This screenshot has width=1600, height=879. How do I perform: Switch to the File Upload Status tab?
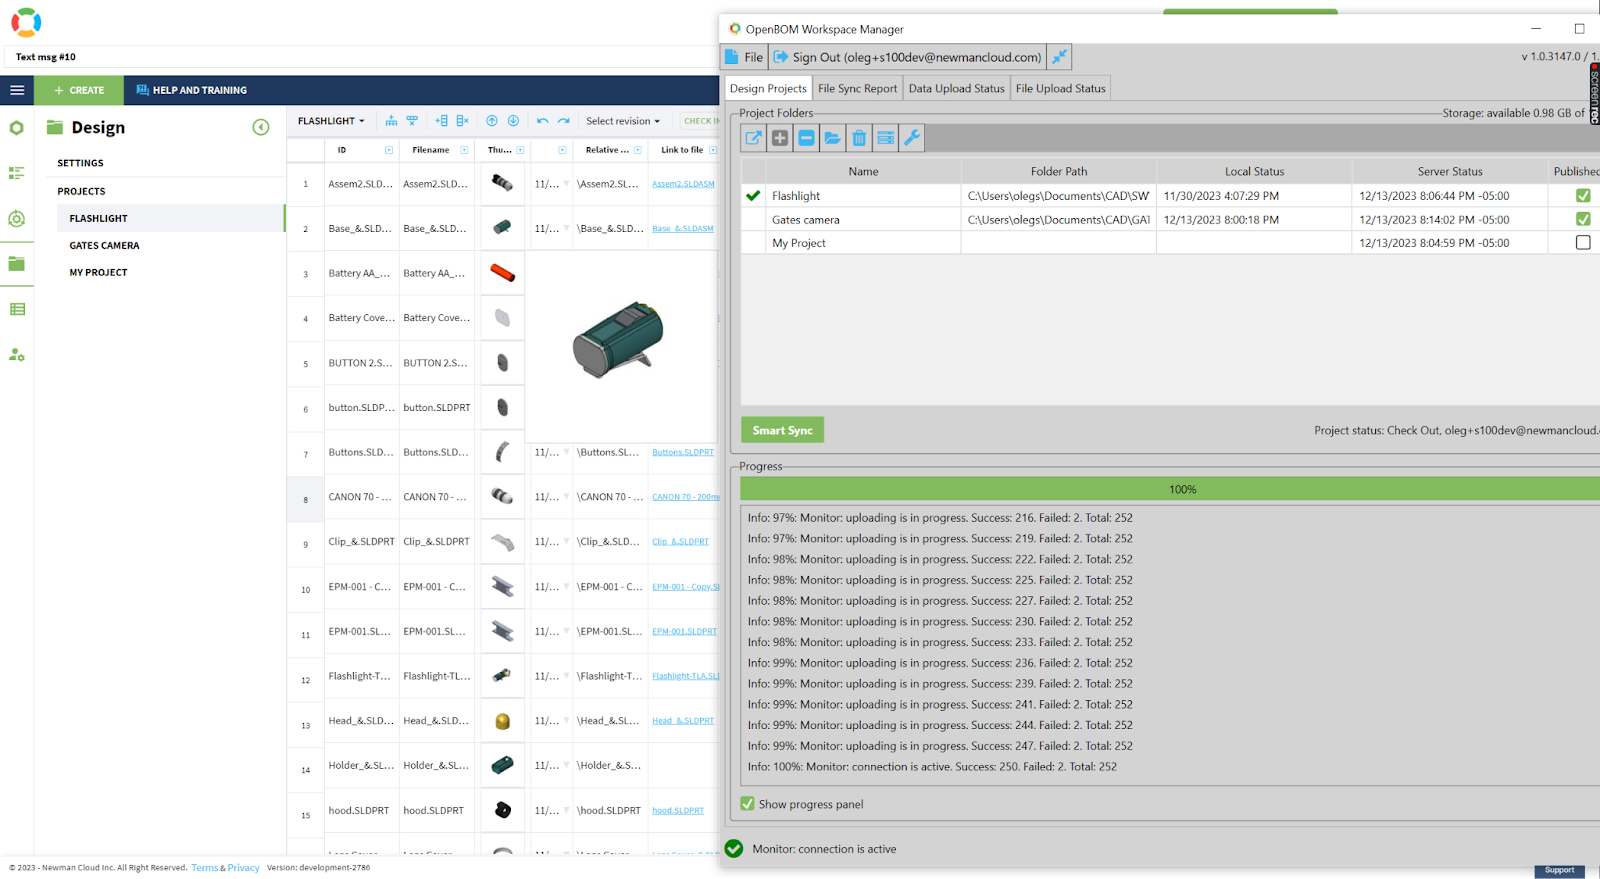1060,88
